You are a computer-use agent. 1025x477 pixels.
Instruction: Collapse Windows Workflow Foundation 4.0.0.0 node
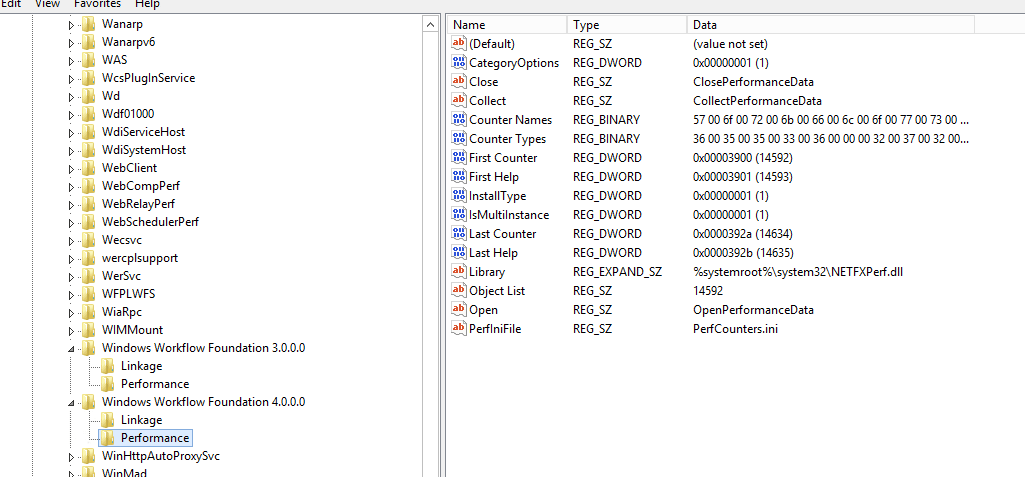pyautogui.click(x=72, y=403)
